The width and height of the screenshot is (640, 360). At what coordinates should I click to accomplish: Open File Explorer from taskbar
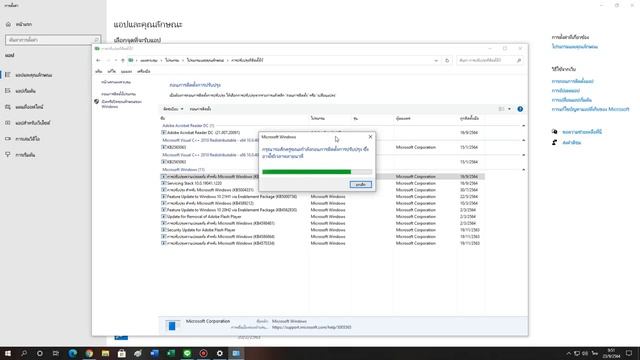105,353
